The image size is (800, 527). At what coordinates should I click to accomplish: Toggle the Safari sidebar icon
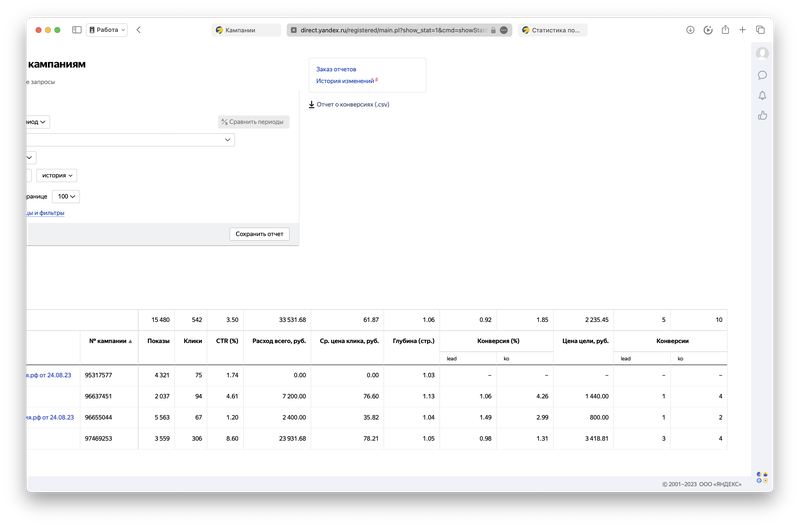[77, 30]
